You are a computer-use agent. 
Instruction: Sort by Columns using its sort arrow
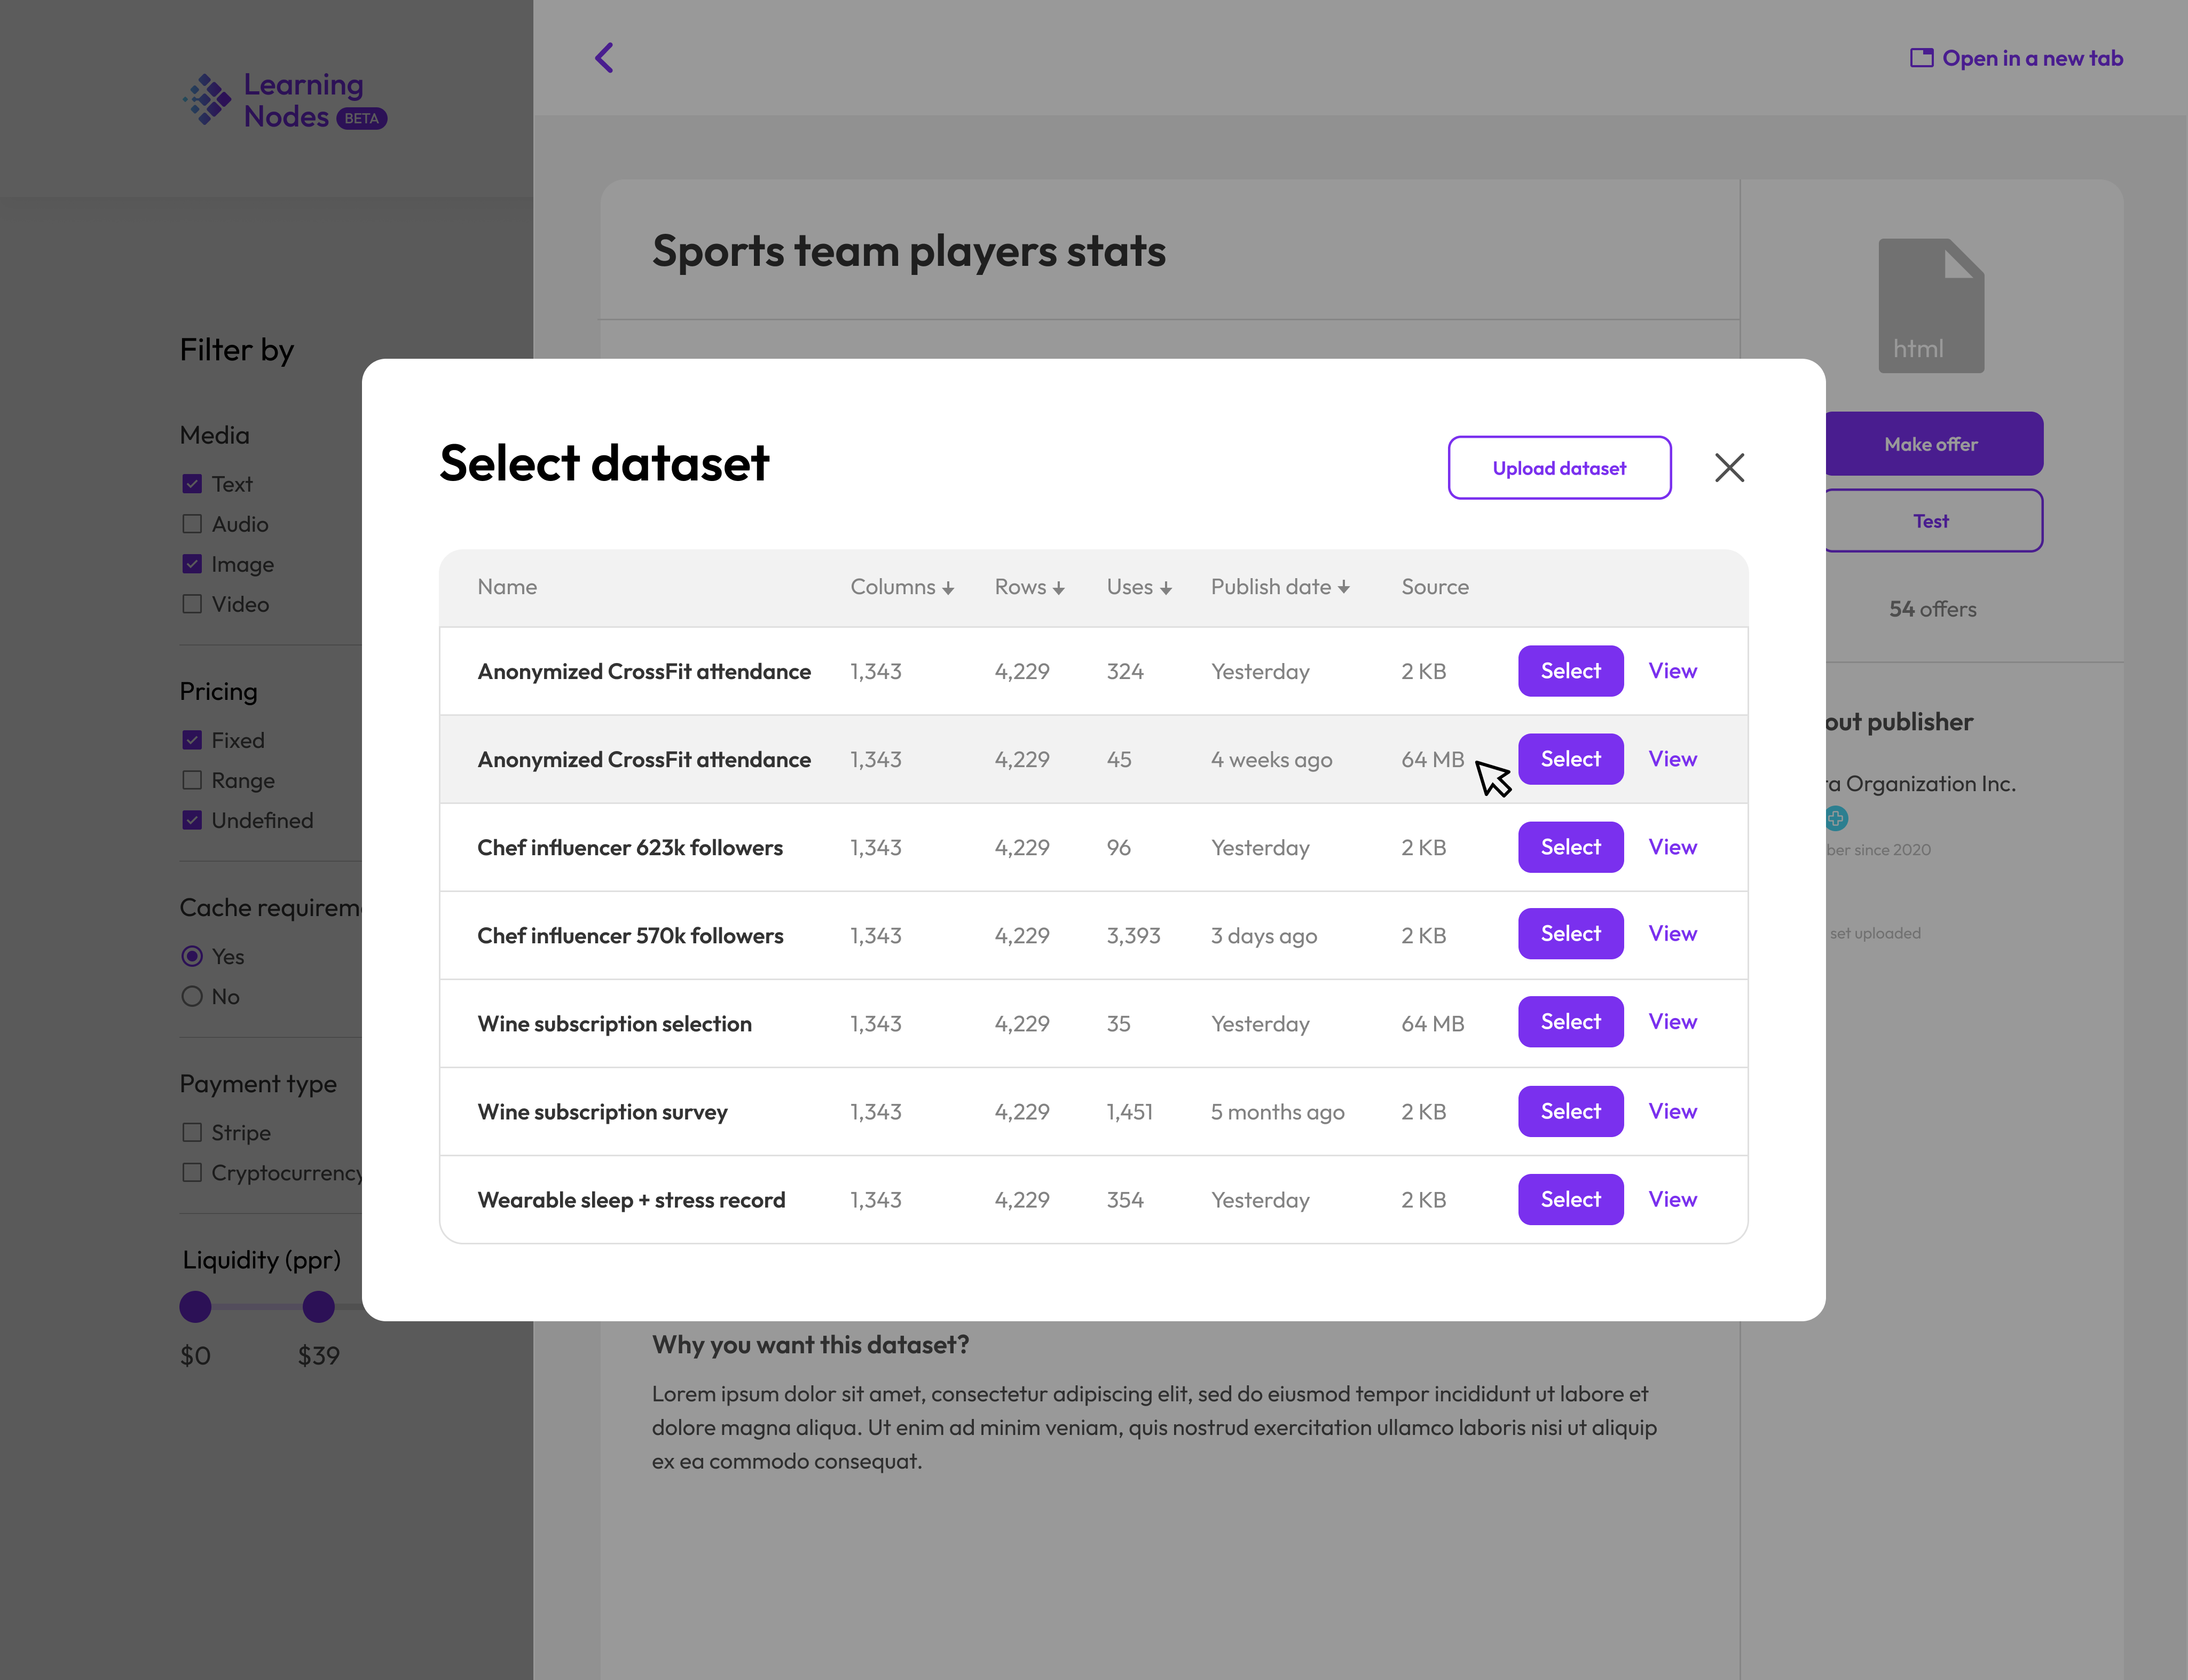(x=948, y=587)
